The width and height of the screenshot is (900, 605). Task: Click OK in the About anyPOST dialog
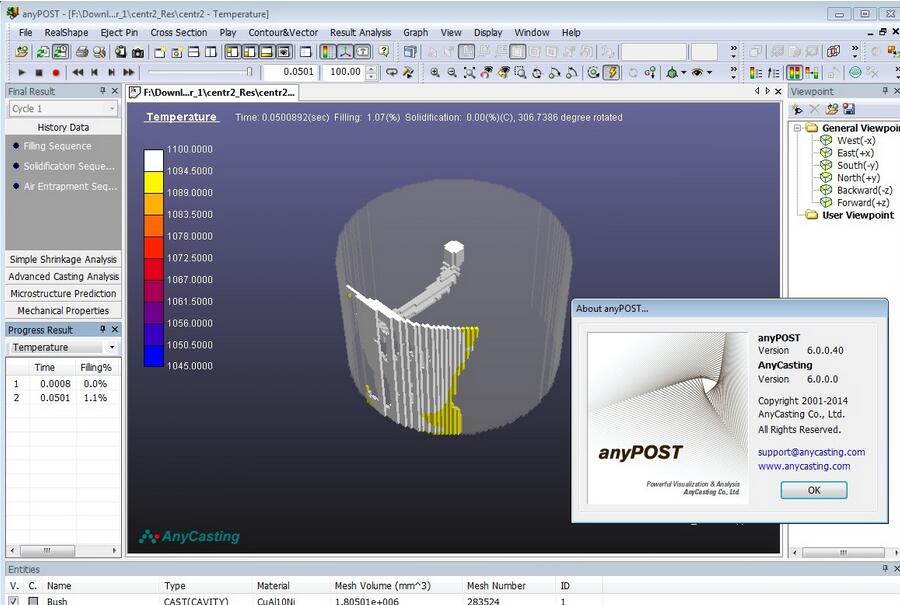tap(814, 490)
